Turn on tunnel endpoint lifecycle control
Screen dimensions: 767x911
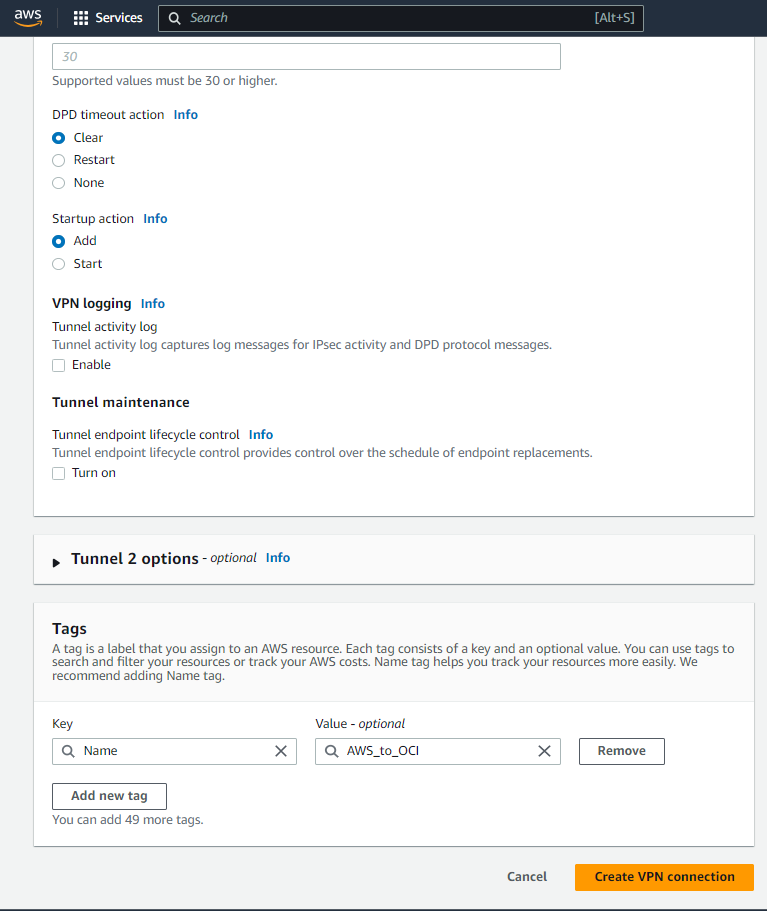point(59,473)
